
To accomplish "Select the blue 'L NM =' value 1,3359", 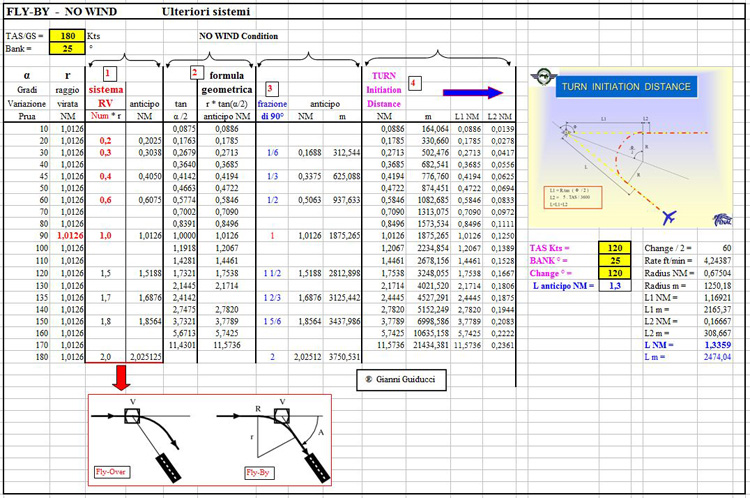I will click(x=717, y=345).
